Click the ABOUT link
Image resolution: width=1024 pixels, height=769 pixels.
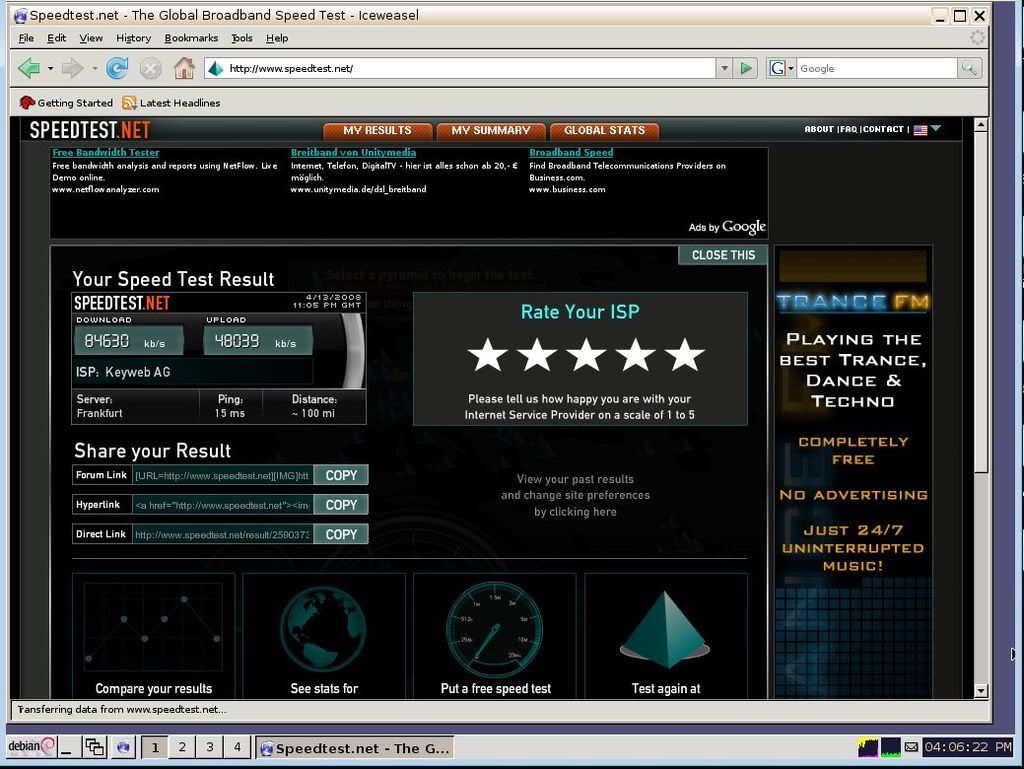tap(819, 129)
